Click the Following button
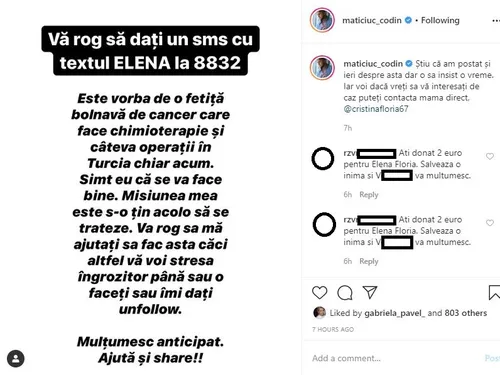The height and width of the screenshot is (375, 500). click(440, 20)
